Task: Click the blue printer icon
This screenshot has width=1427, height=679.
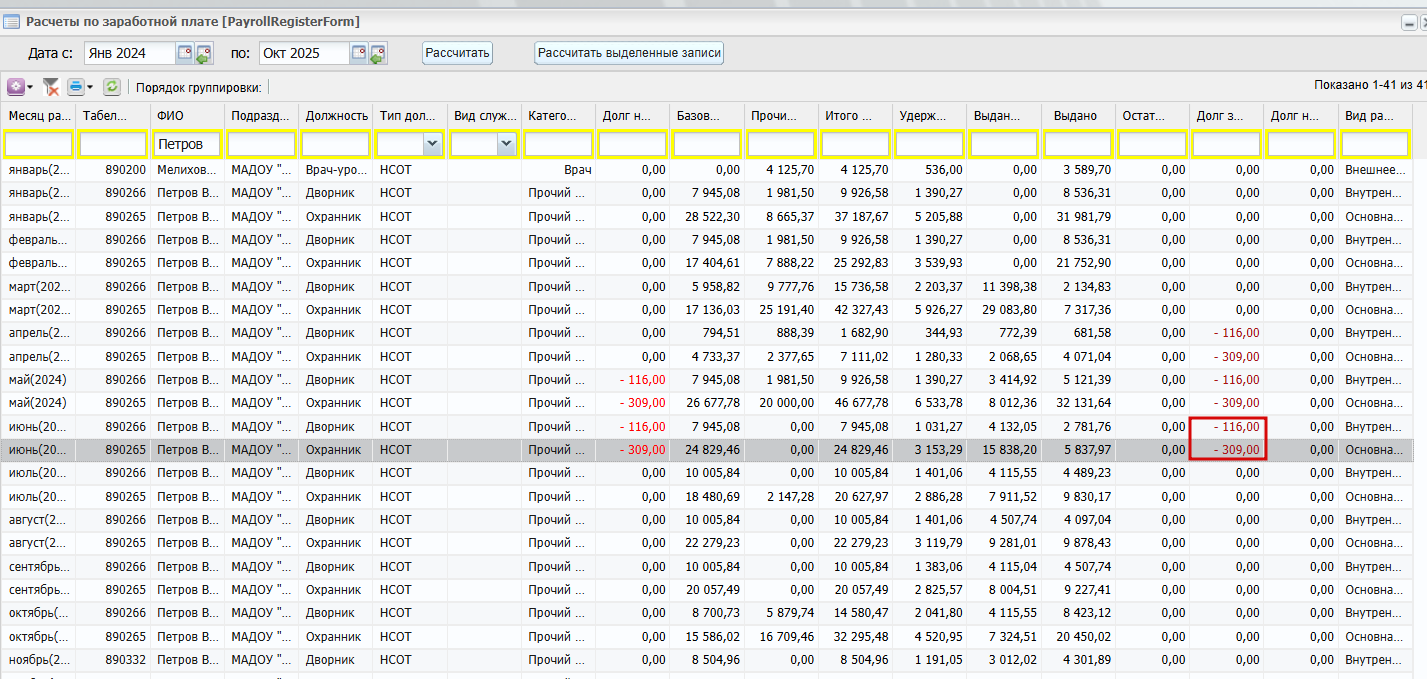Action: (76, 87)
